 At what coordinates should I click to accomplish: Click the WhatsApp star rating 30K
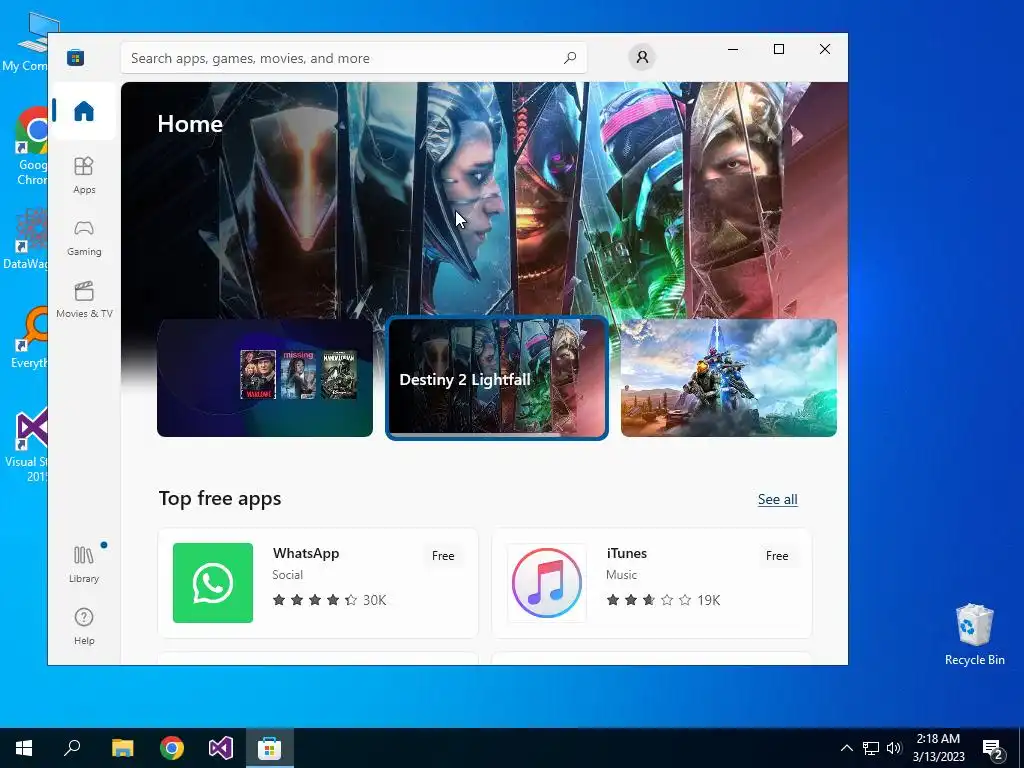pyautogui.click(x=329, y=600)
